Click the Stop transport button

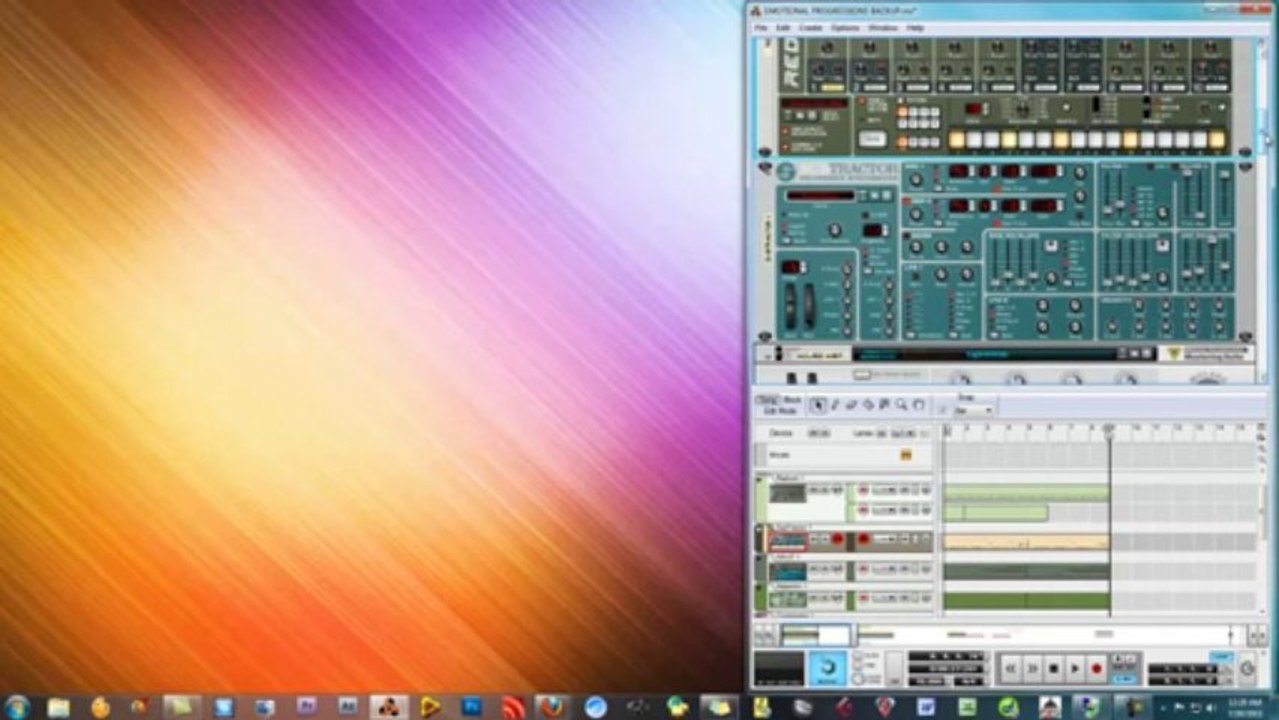[1054, 667]
